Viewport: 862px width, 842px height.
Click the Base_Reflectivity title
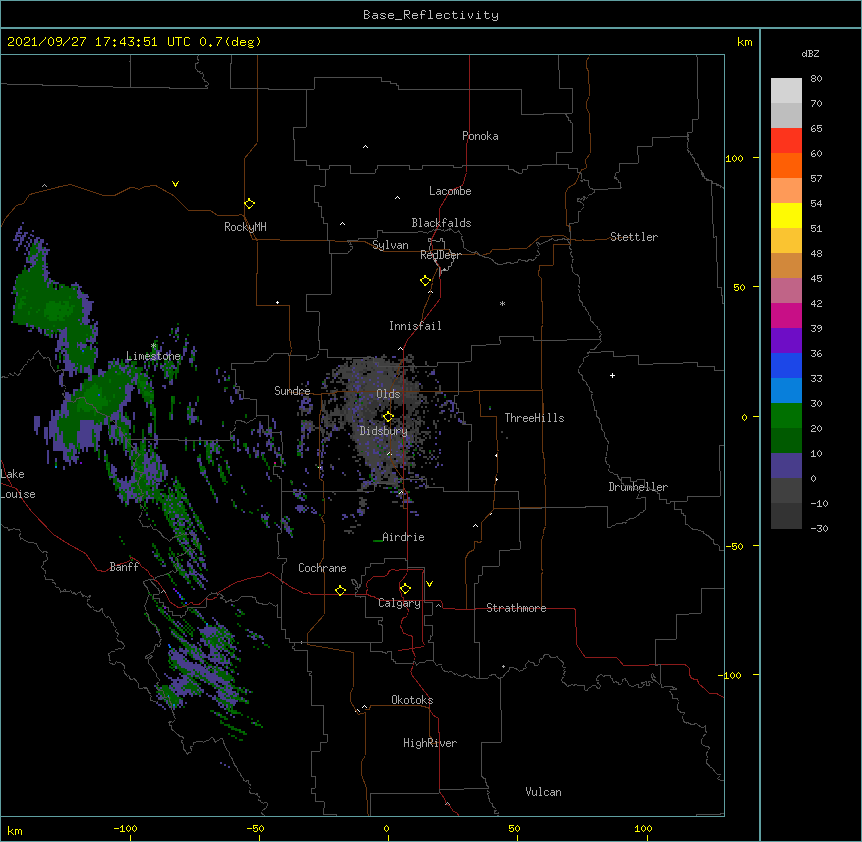pos(431,15)
